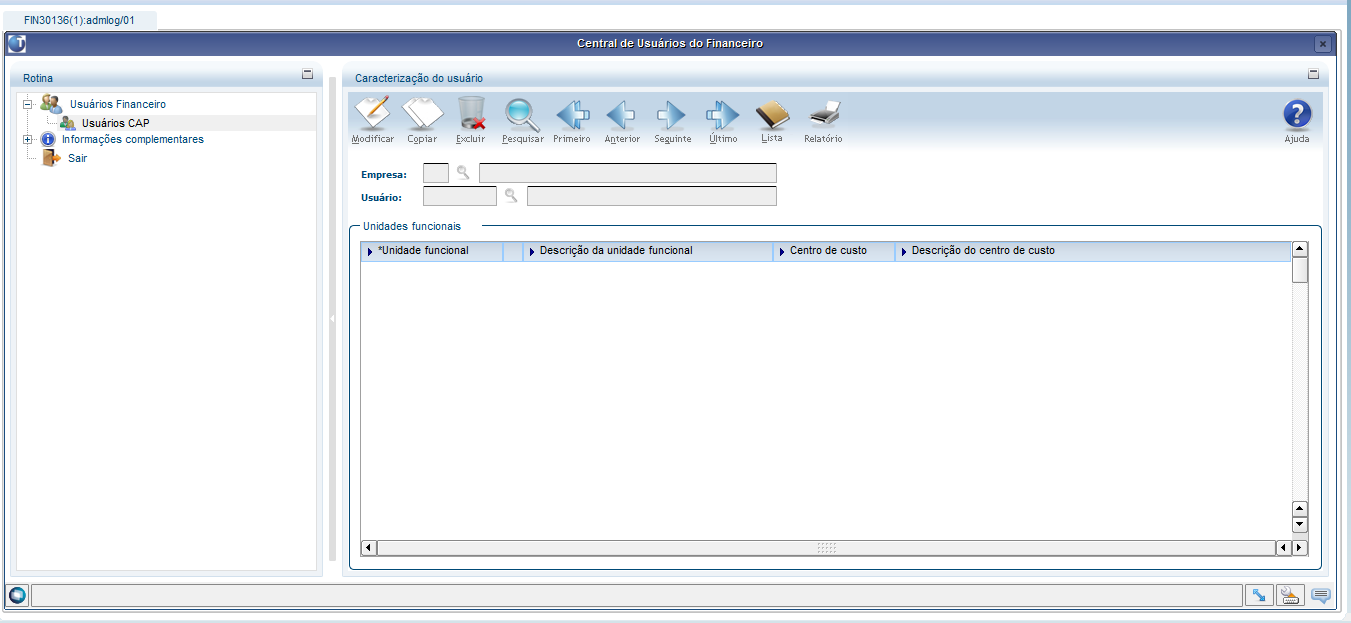Open the chat bubble icon in status bar
Image resolution: width=1351 pixels, height=623 pixels.
[x=1321, y=596]
